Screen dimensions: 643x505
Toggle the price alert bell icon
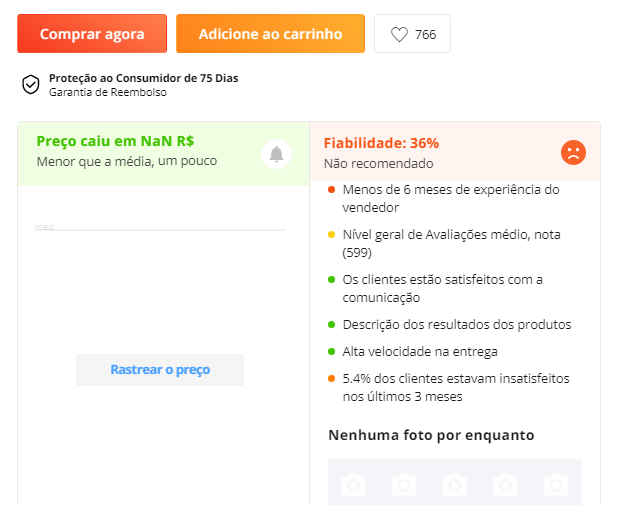point(276,154)
